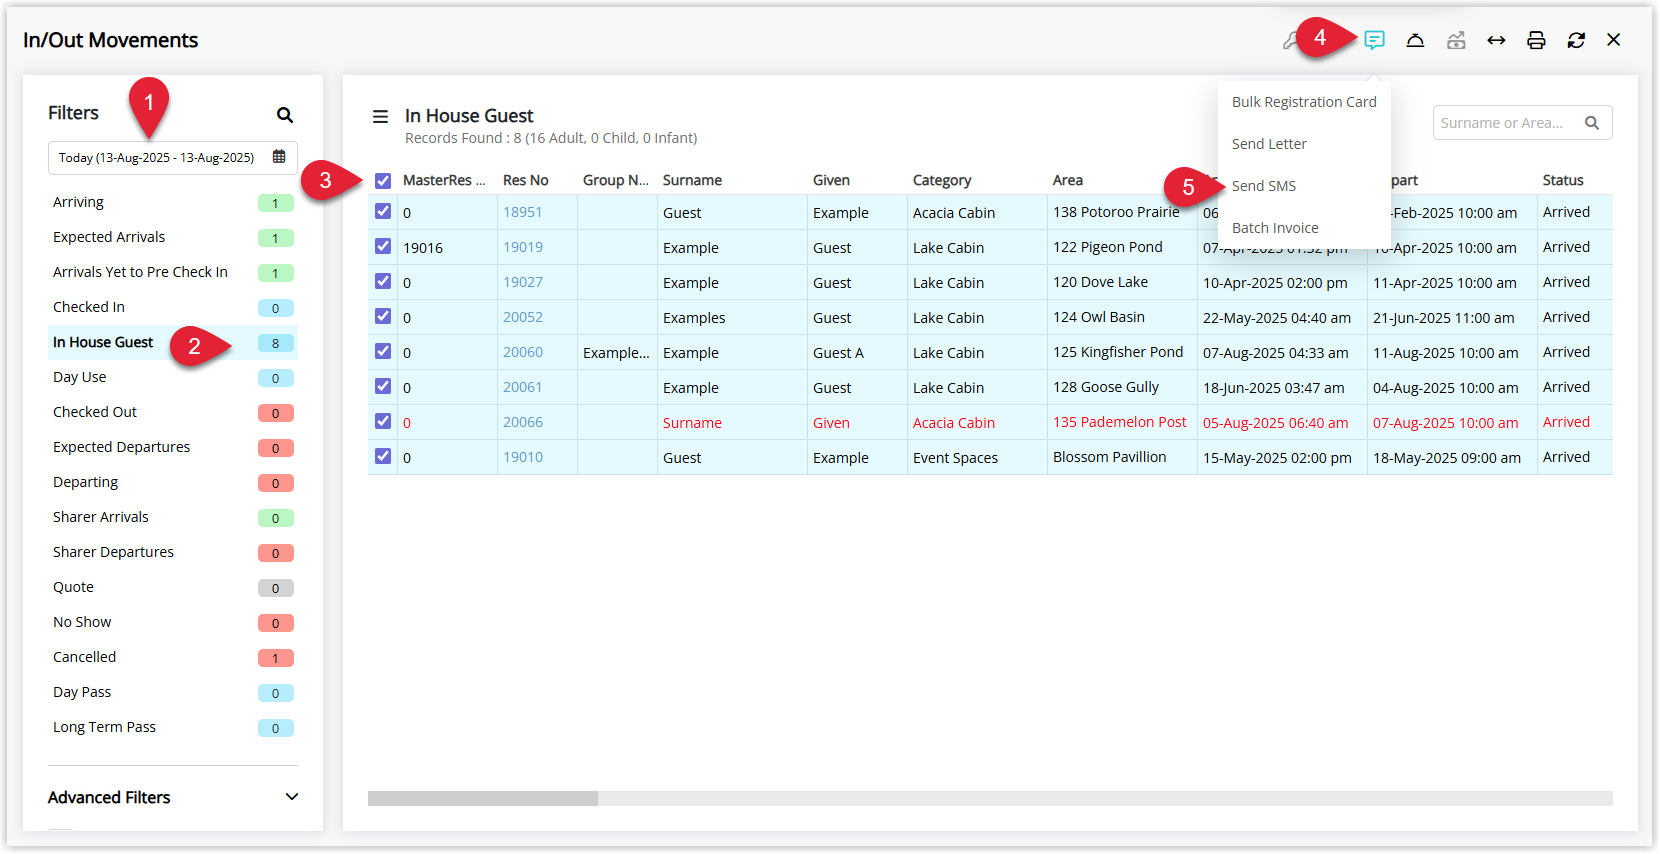The image size is (1660, 854).
Task: Select the Sharer Arrivals filter
Action: tap(173, 517)
